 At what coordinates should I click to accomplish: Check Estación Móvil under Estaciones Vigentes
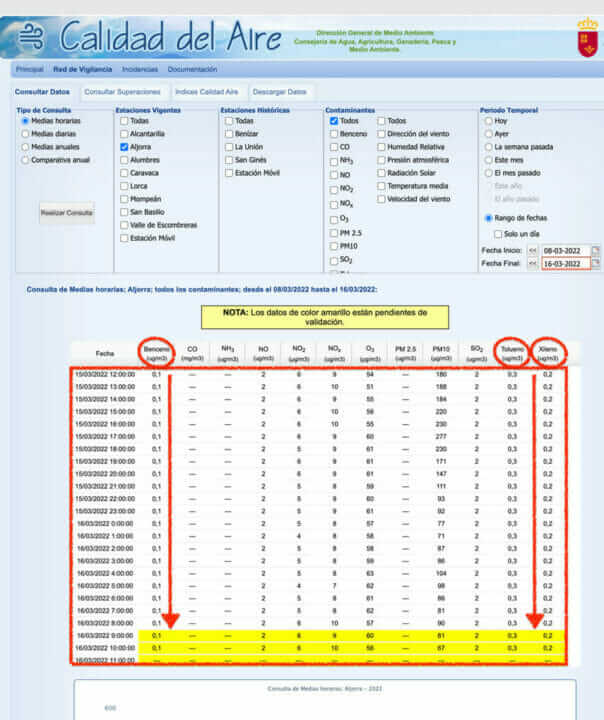(124, 238)
